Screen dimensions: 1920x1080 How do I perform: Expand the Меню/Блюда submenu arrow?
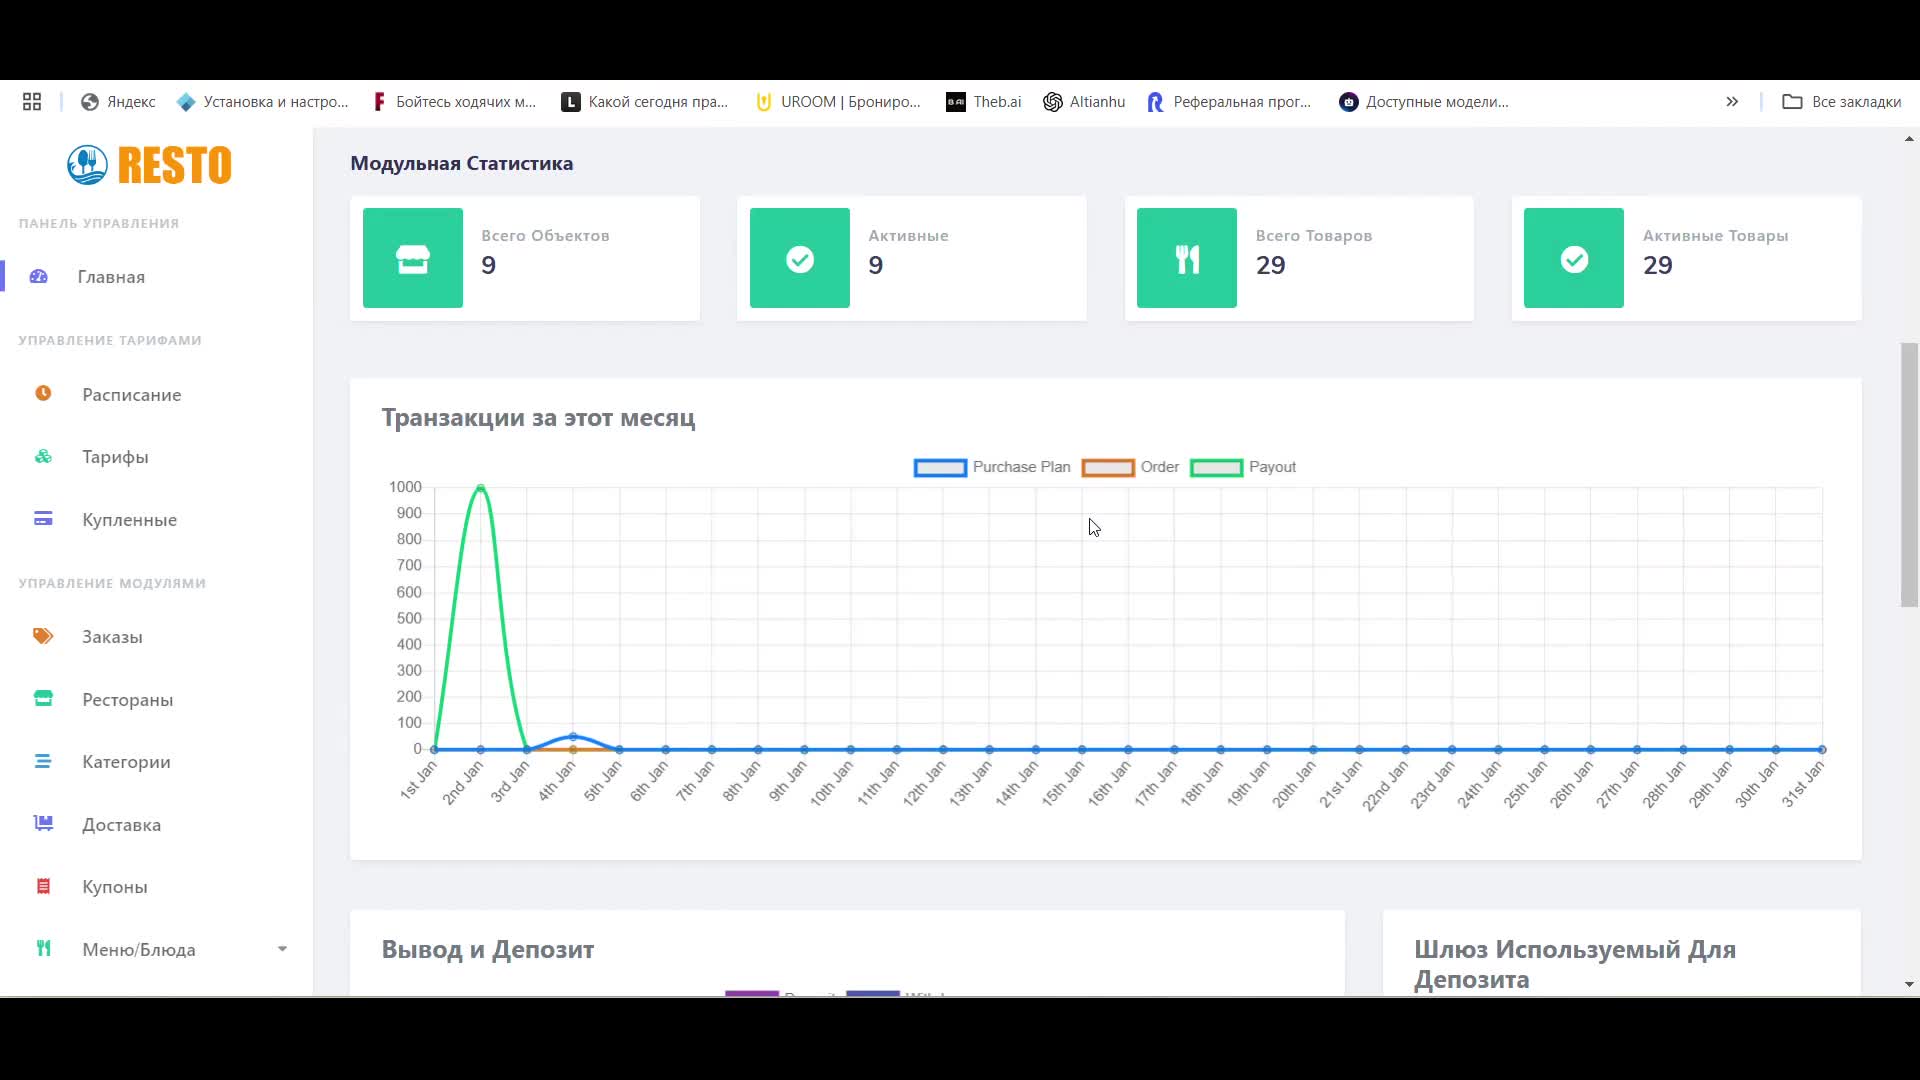coord(282,949)
